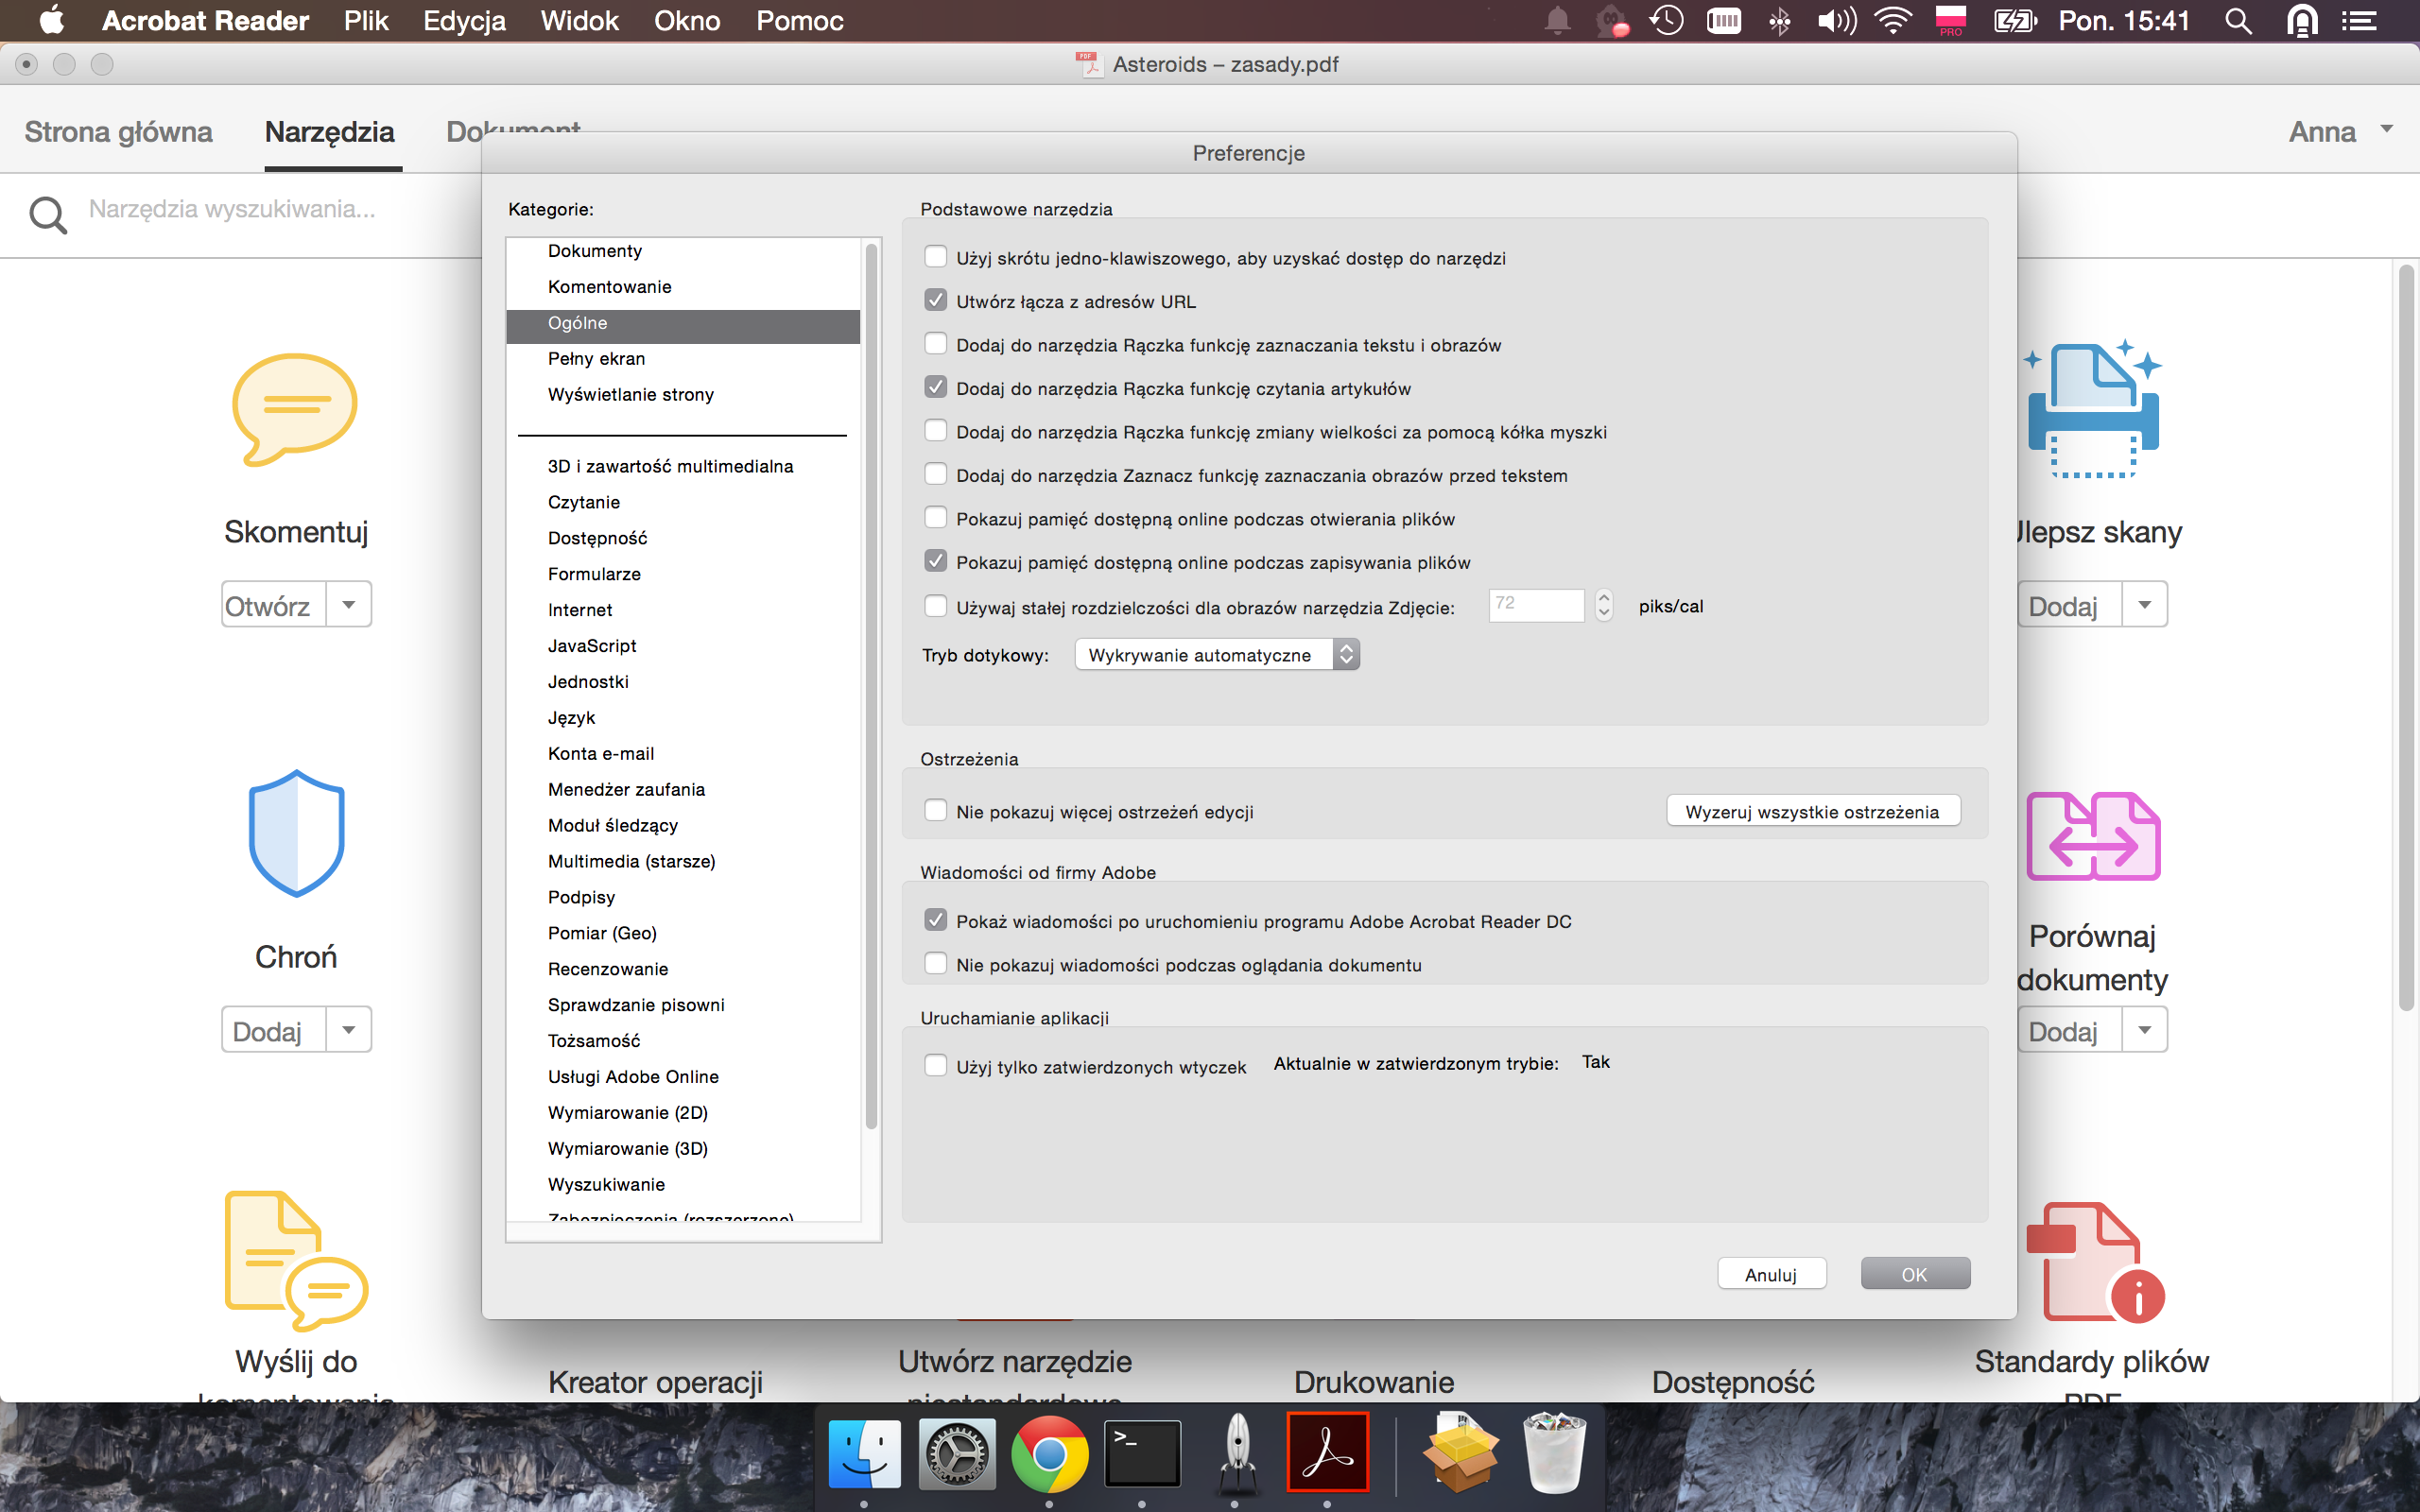Uncheck Utwórz łącza z adresów URL
The width and height of the screenshot is (2420, 1512).
935,301
